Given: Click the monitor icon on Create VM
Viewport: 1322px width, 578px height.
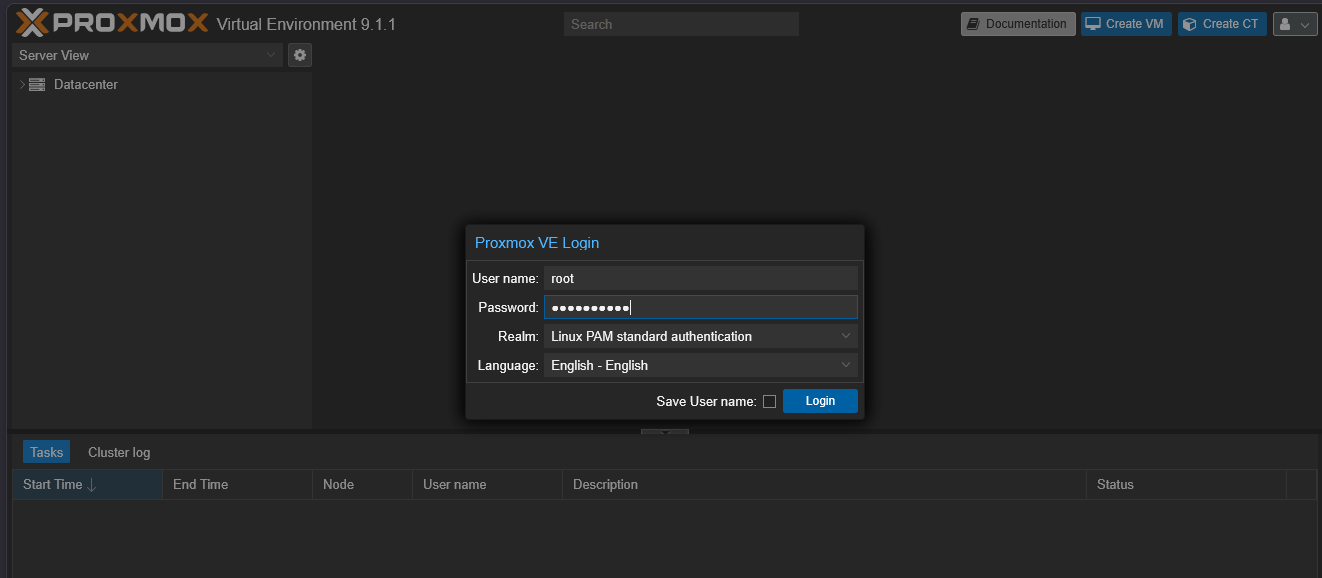Looking at the screenshot, I should (1094, 24).
